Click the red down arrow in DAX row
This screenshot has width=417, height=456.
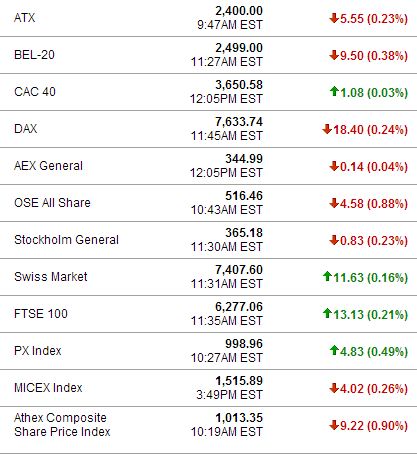(327, 129)
